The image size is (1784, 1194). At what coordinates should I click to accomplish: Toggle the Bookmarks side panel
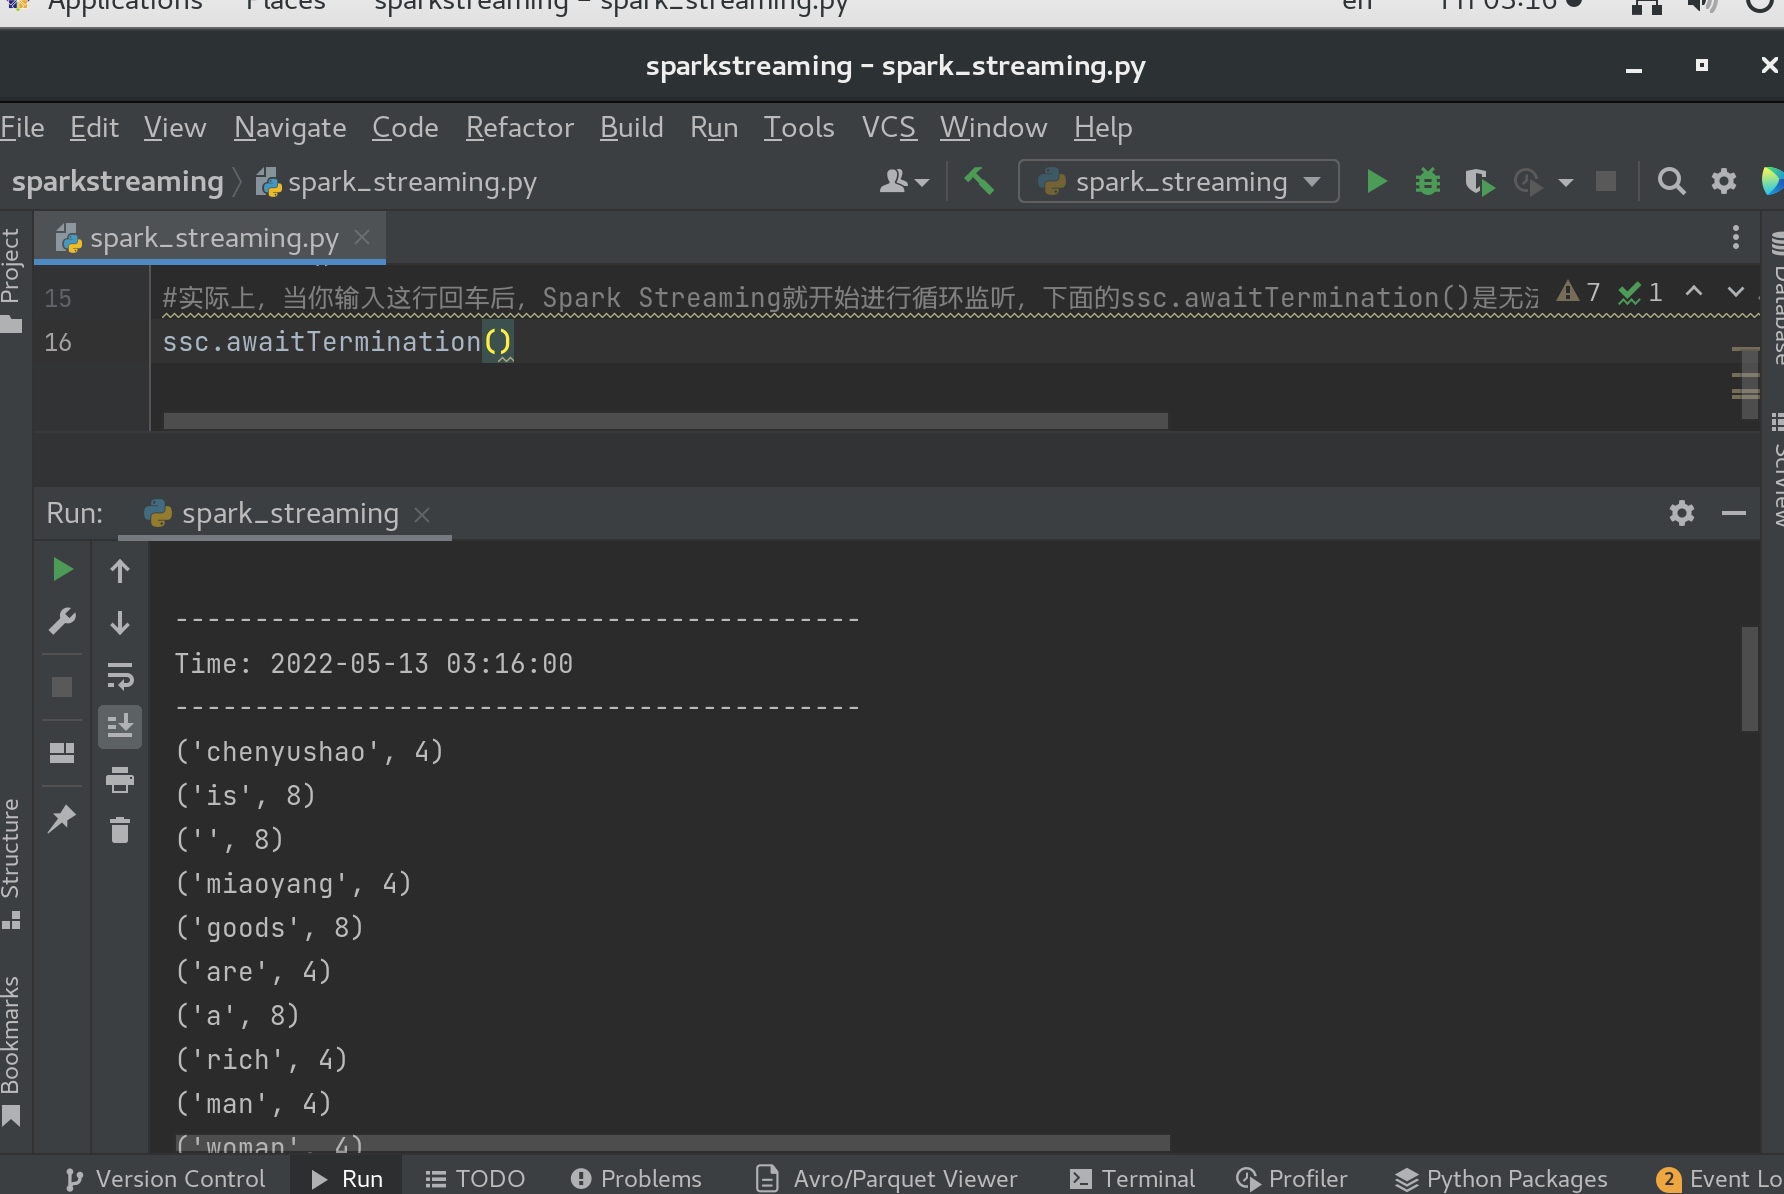point(11,1050)
